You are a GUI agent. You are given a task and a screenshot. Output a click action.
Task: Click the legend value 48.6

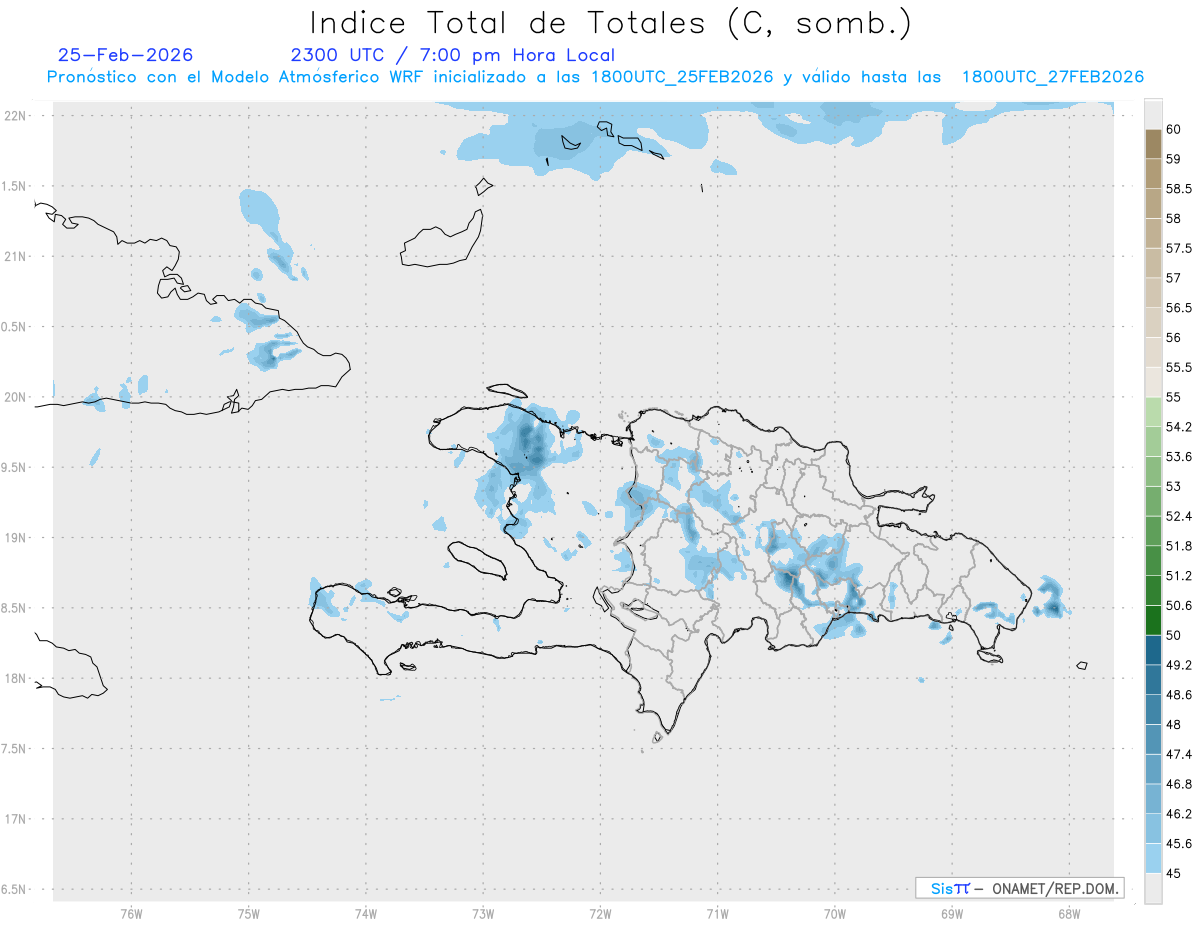point(1179,694)
